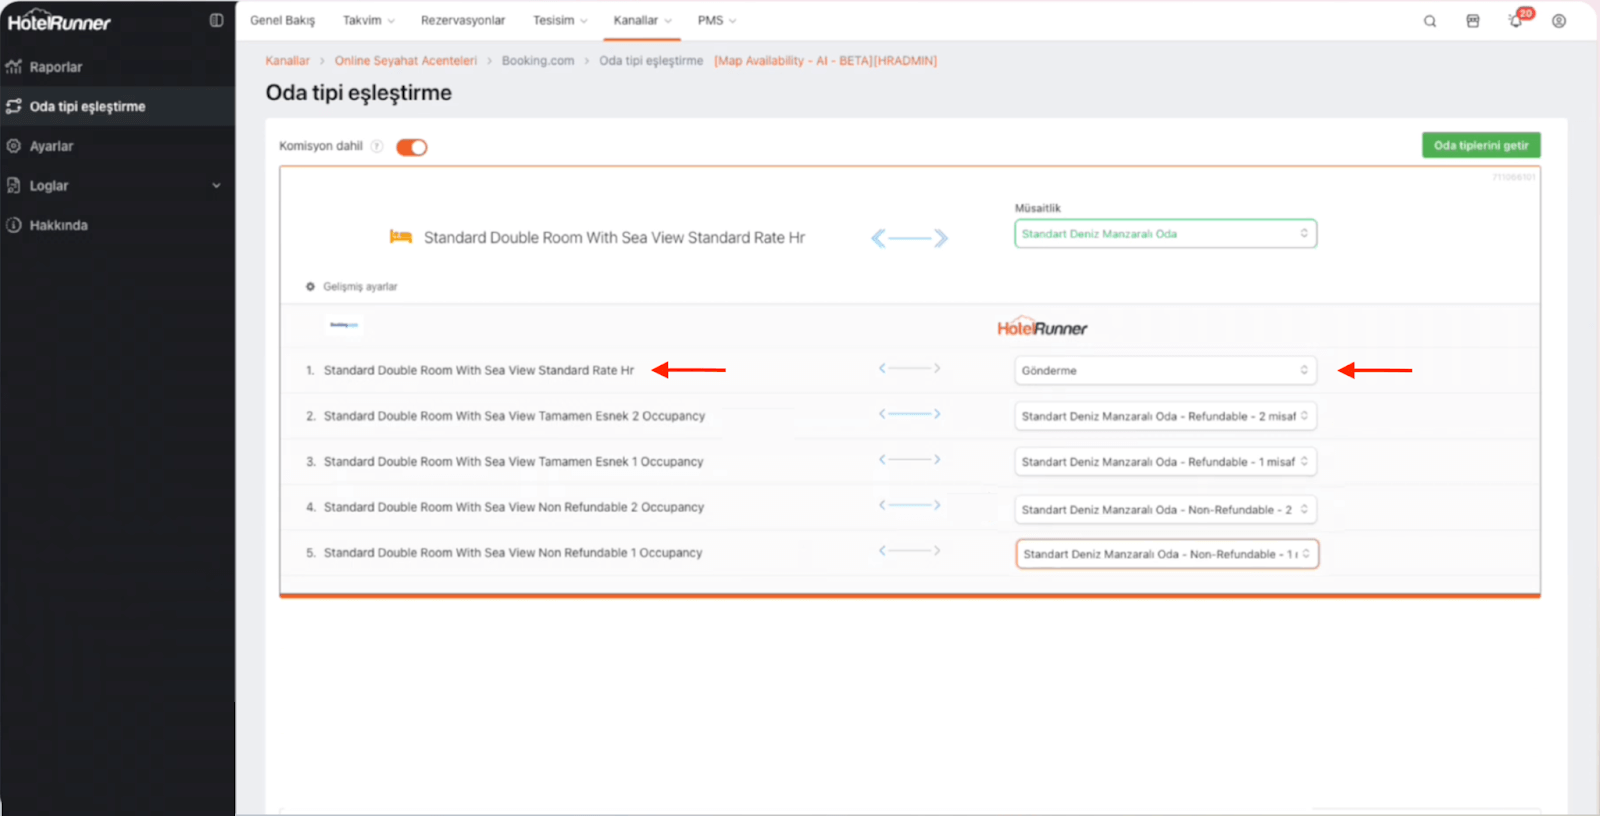The image size is (1600, 816).
Task: Open the Gönderme rate dropdown
Action: 1165,371
